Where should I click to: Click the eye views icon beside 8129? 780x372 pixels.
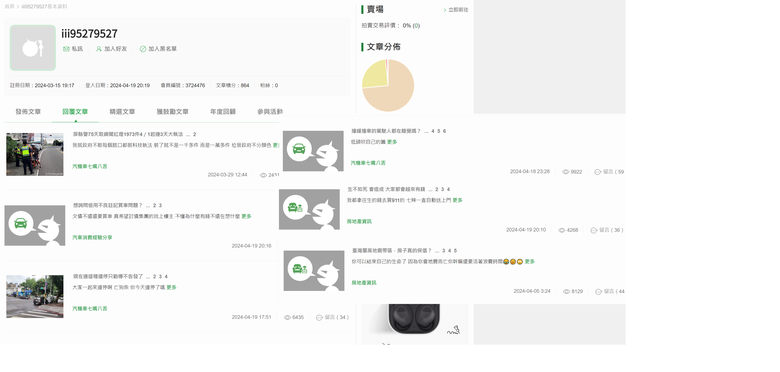[x=567, y=291]
